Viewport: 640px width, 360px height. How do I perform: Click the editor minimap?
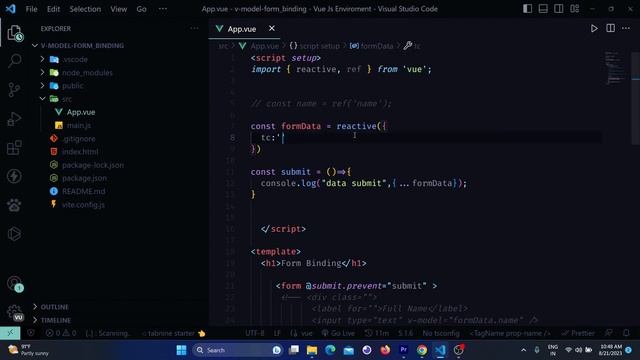point(615,69)
